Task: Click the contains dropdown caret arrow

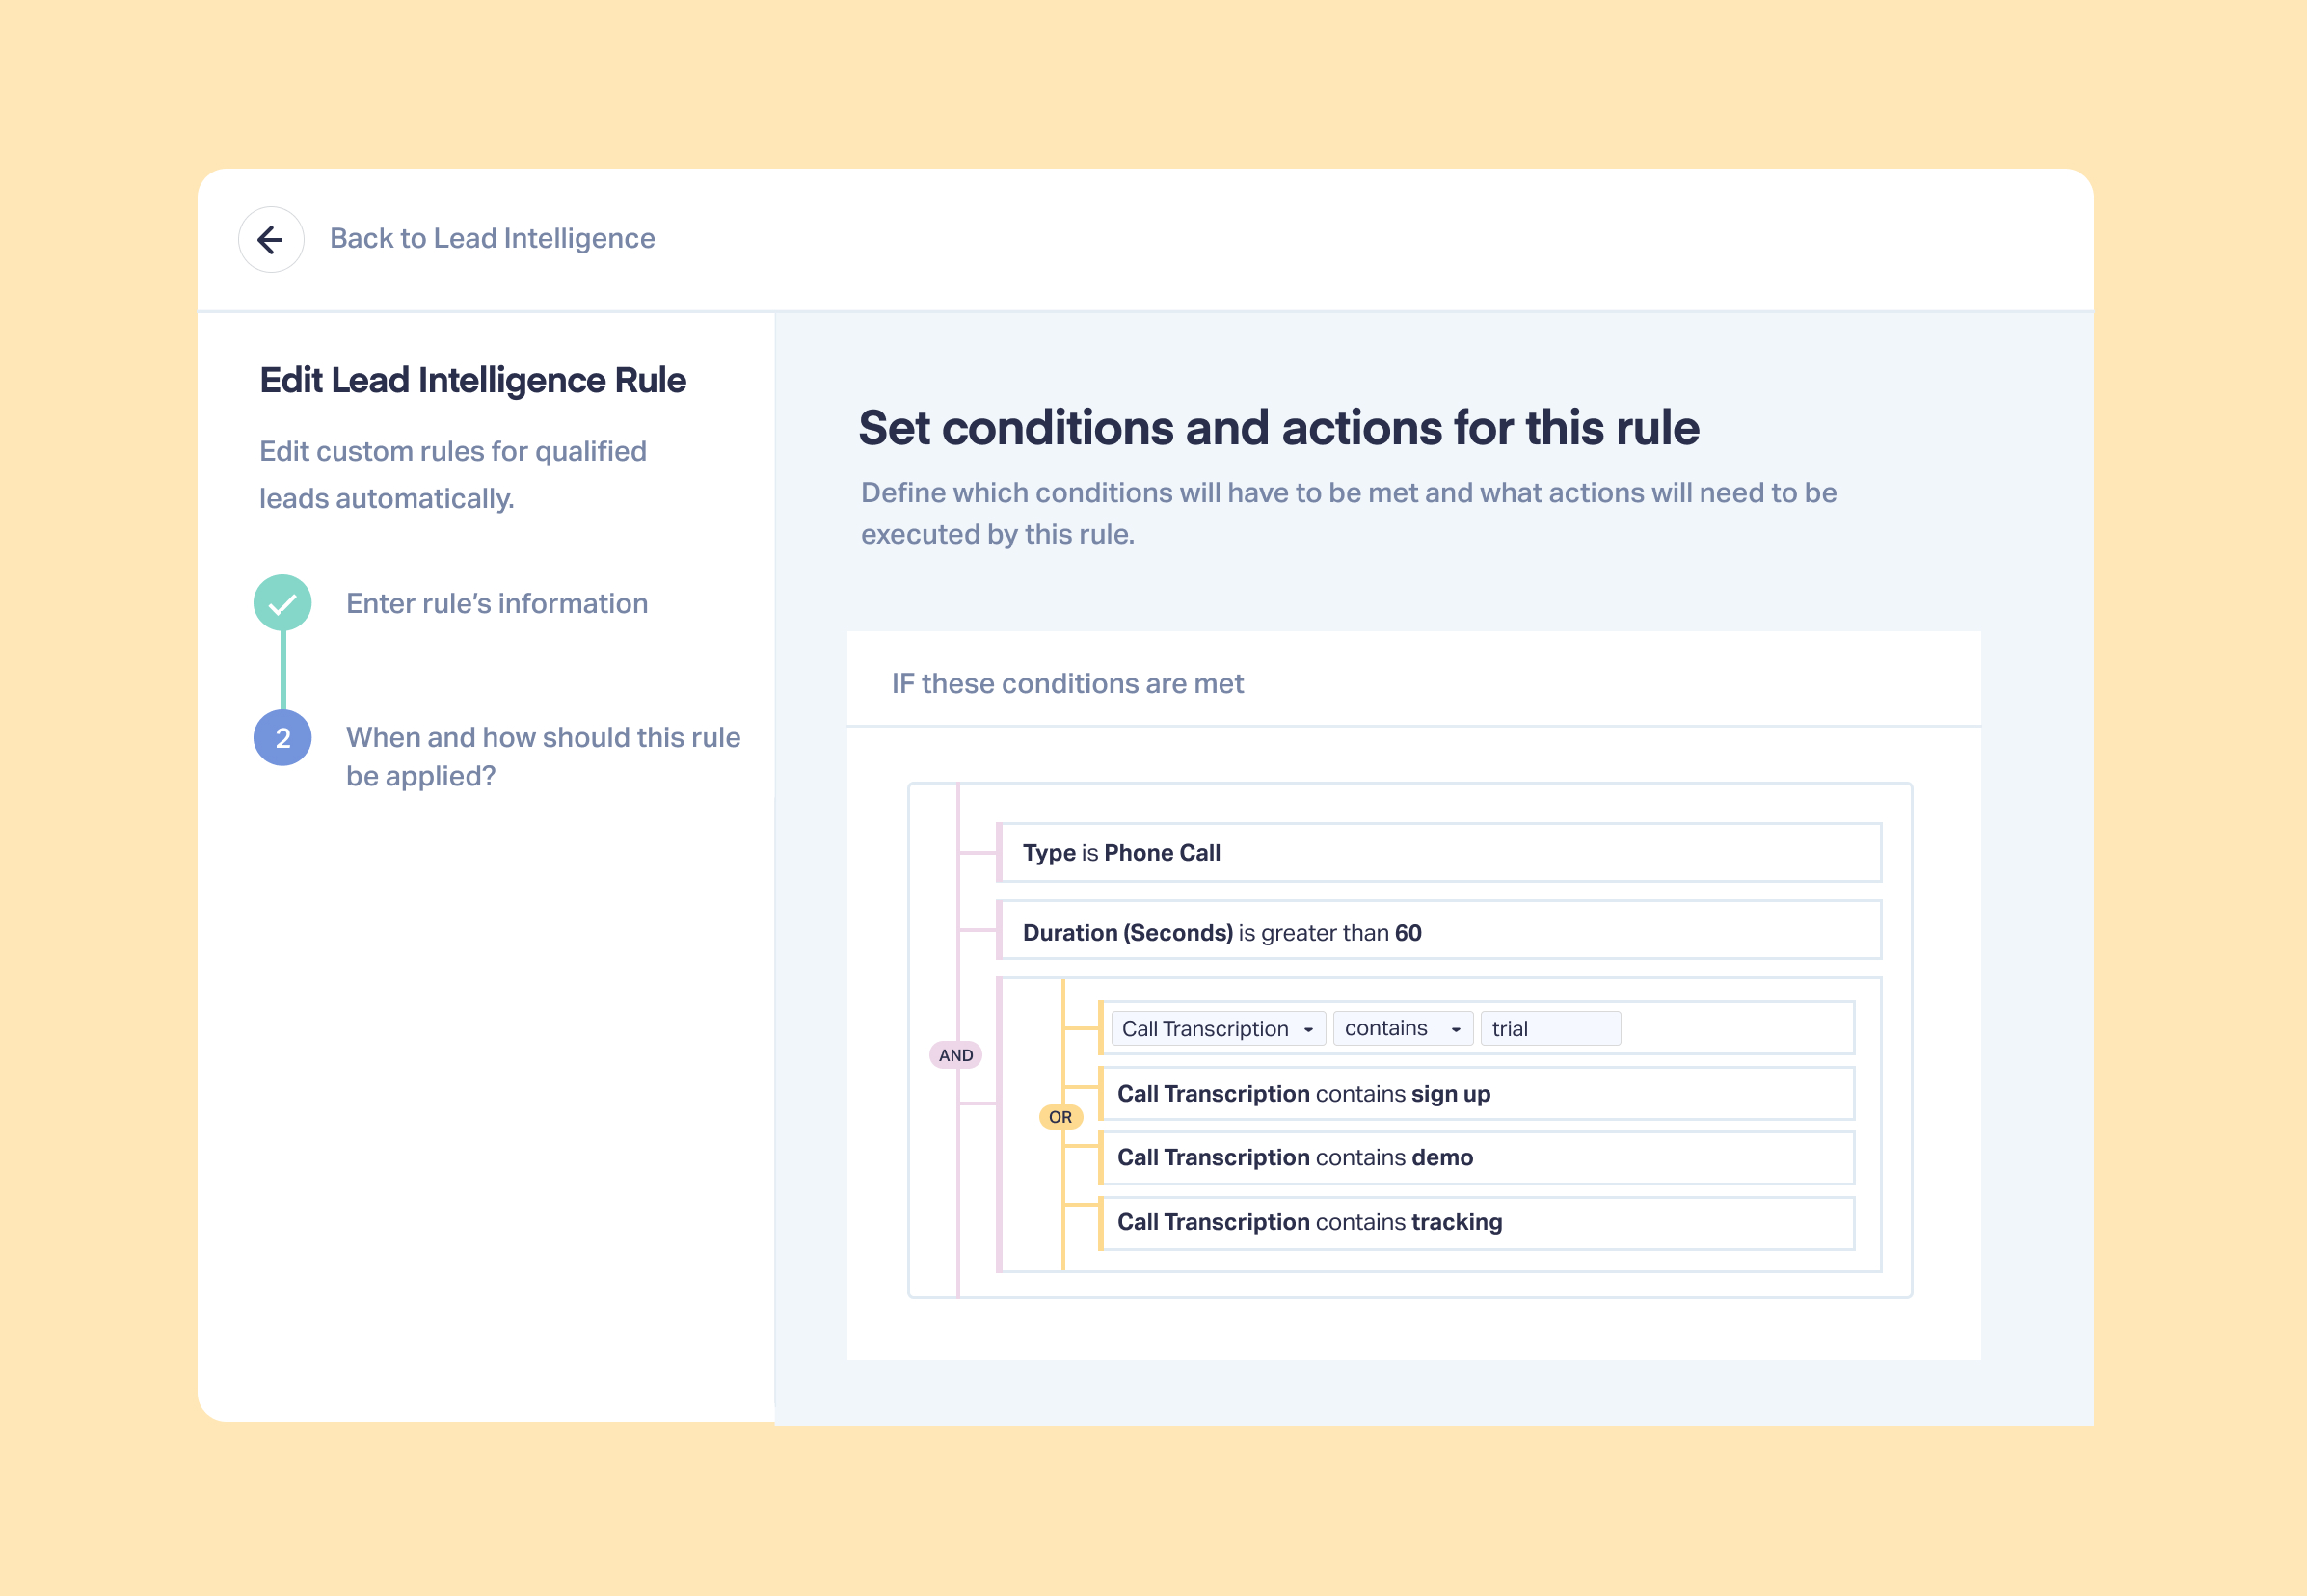Action: [x=1456, y=1029]
